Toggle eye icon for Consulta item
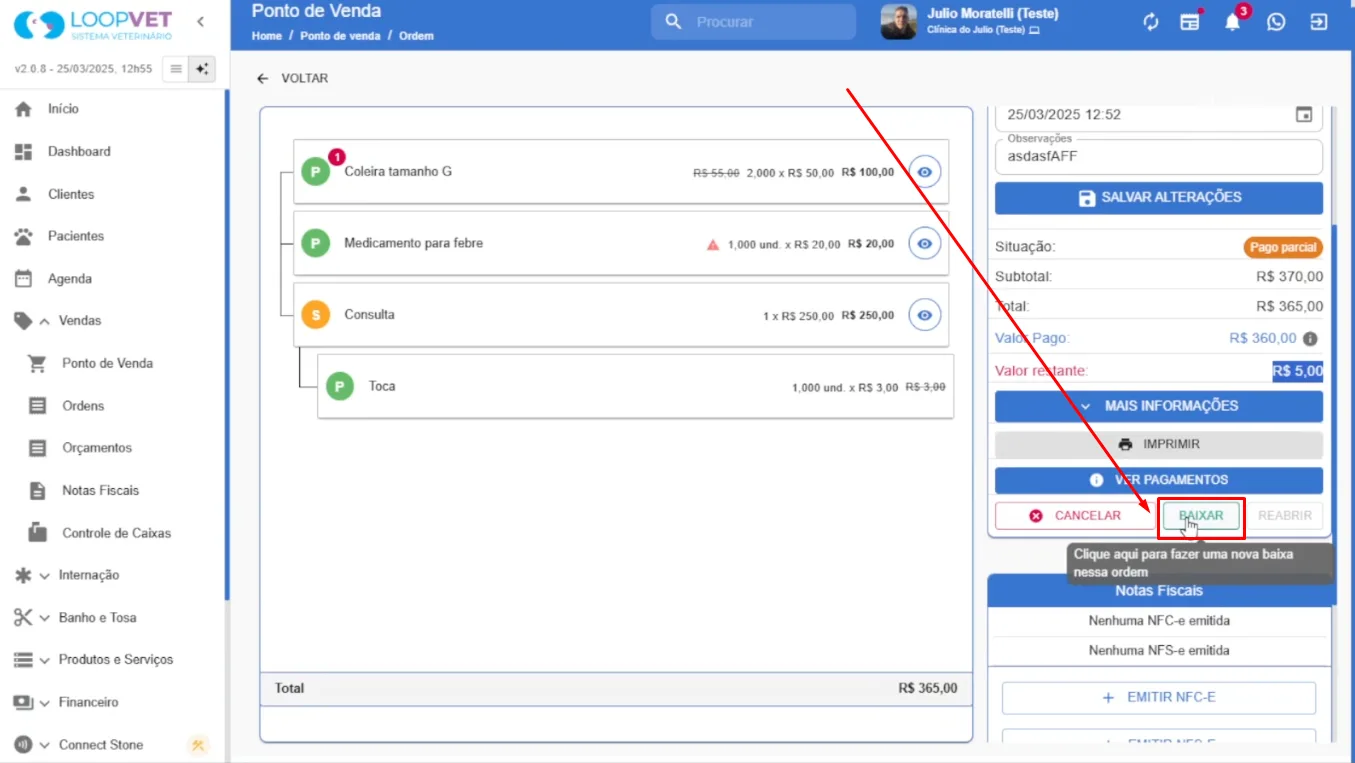Viewport: 1355px width, 763px height. 925,315
